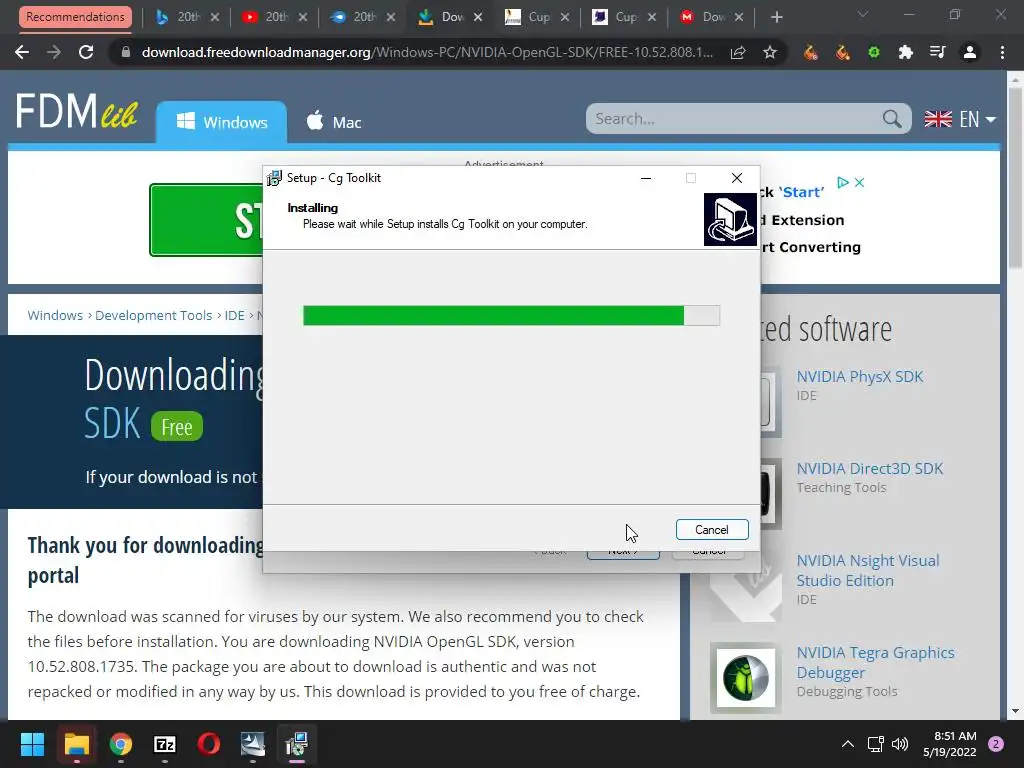Open NVIDIA Direct3D SDK link

tap(869, 469)
